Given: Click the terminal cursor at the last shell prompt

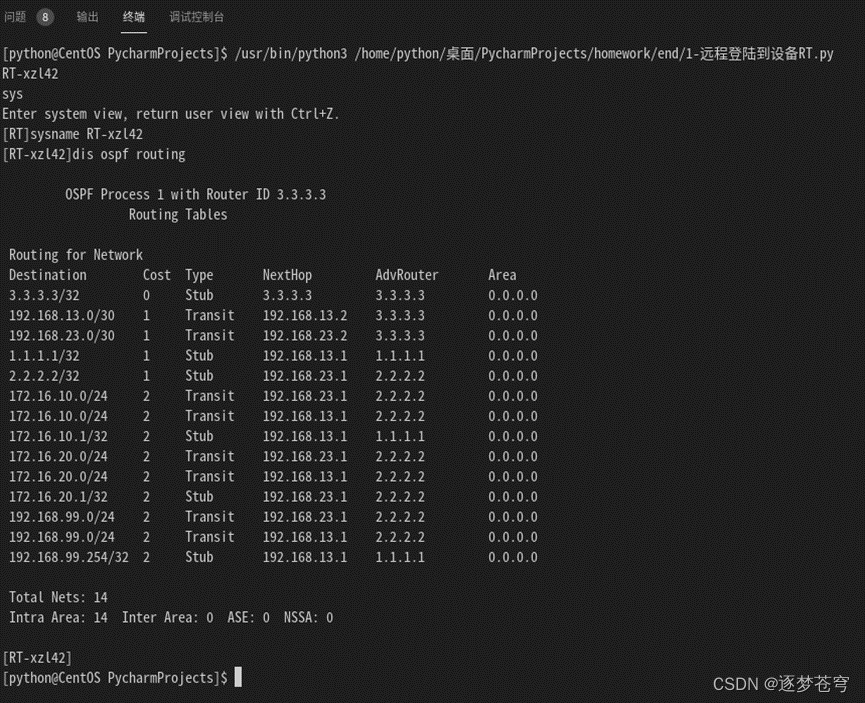Looking at the screenshot, I should click(238, 678).
